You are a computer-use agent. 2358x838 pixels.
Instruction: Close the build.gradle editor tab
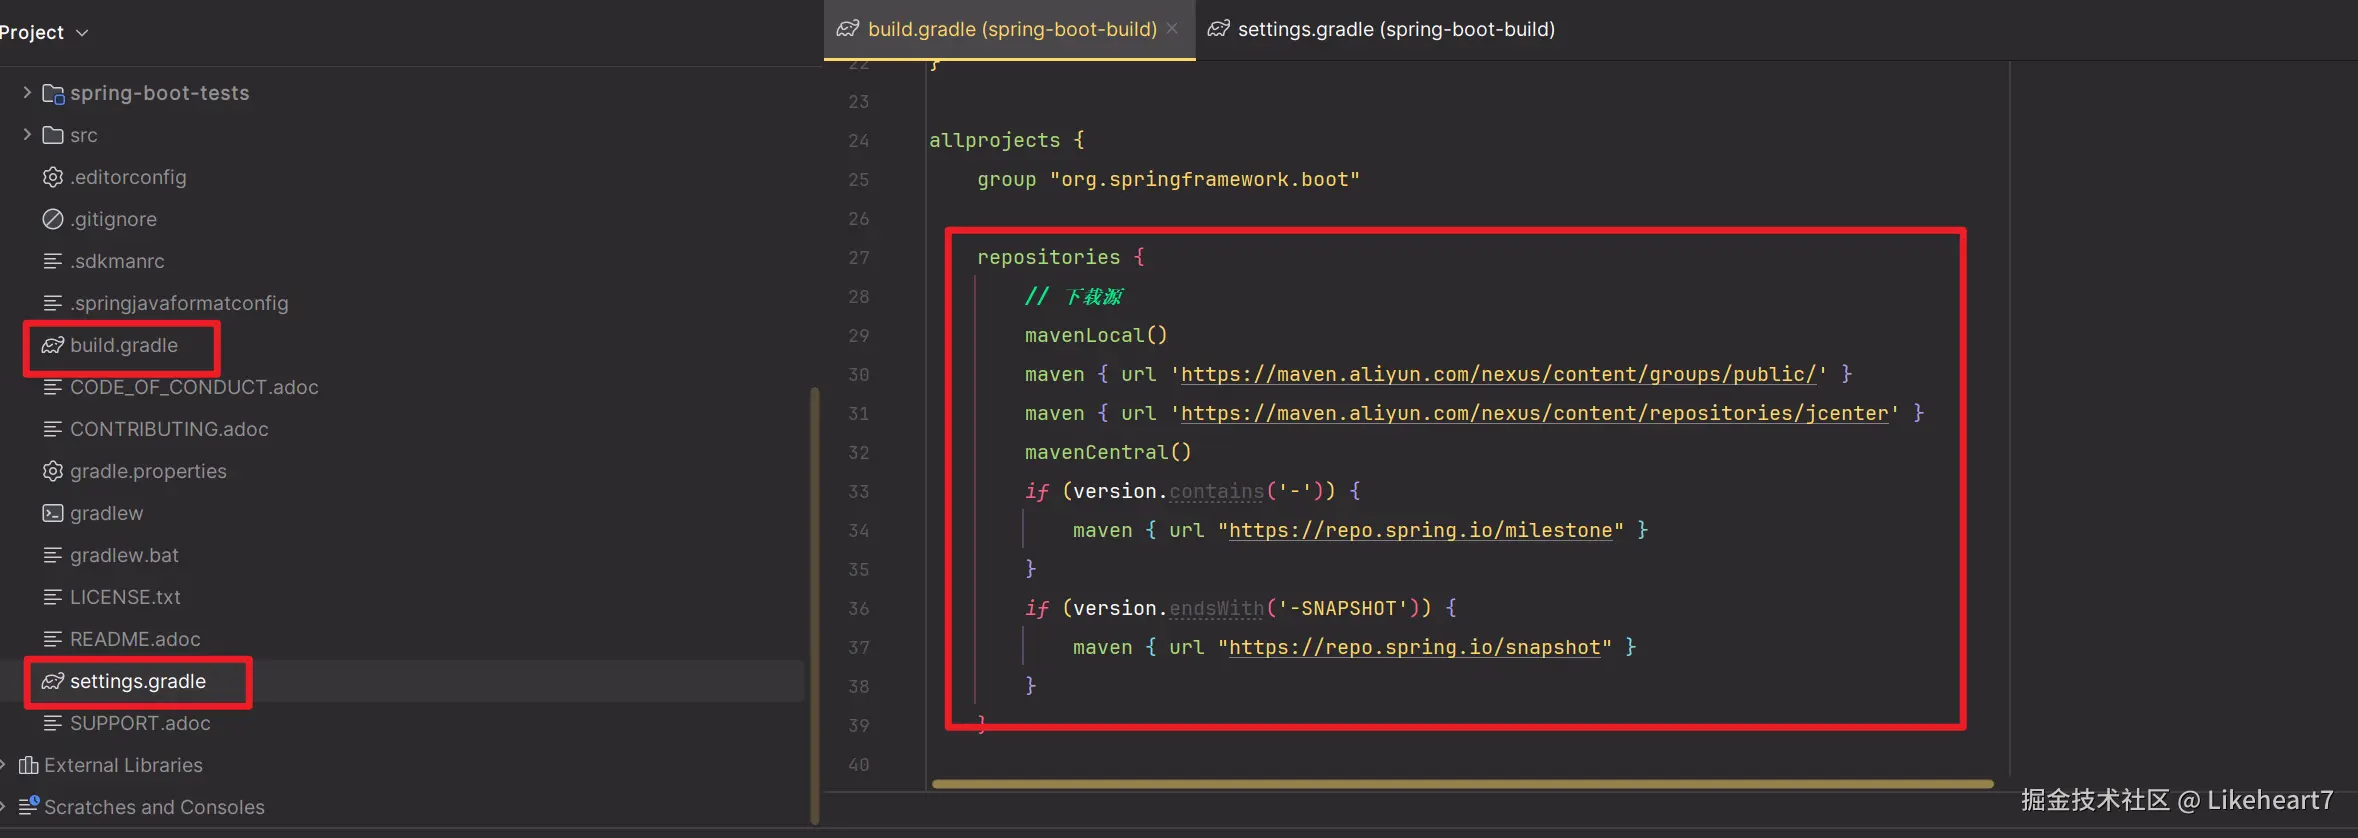pyautogui.click(x=1172, y=28)
